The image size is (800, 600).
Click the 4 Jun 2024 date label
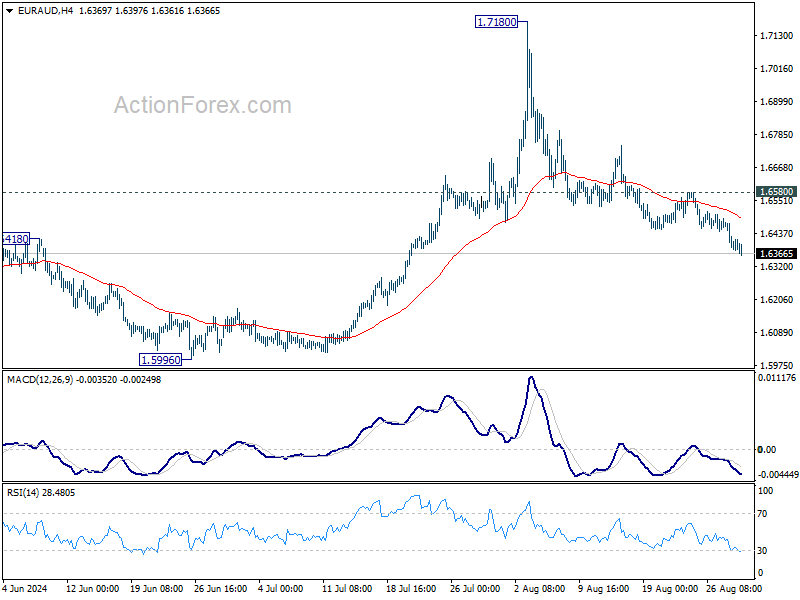[25, 589]
